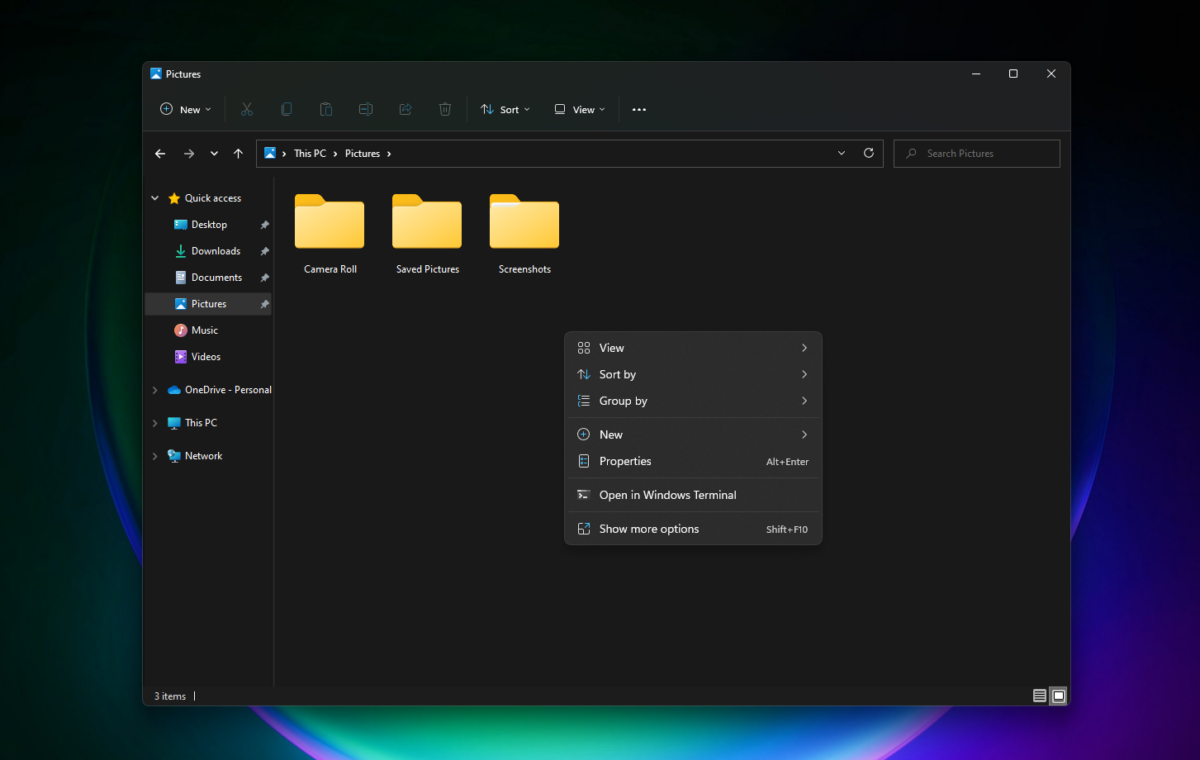Click the search magnifier icon
The height and width of the screenshot is (760, 1200).
pos(911,153)
